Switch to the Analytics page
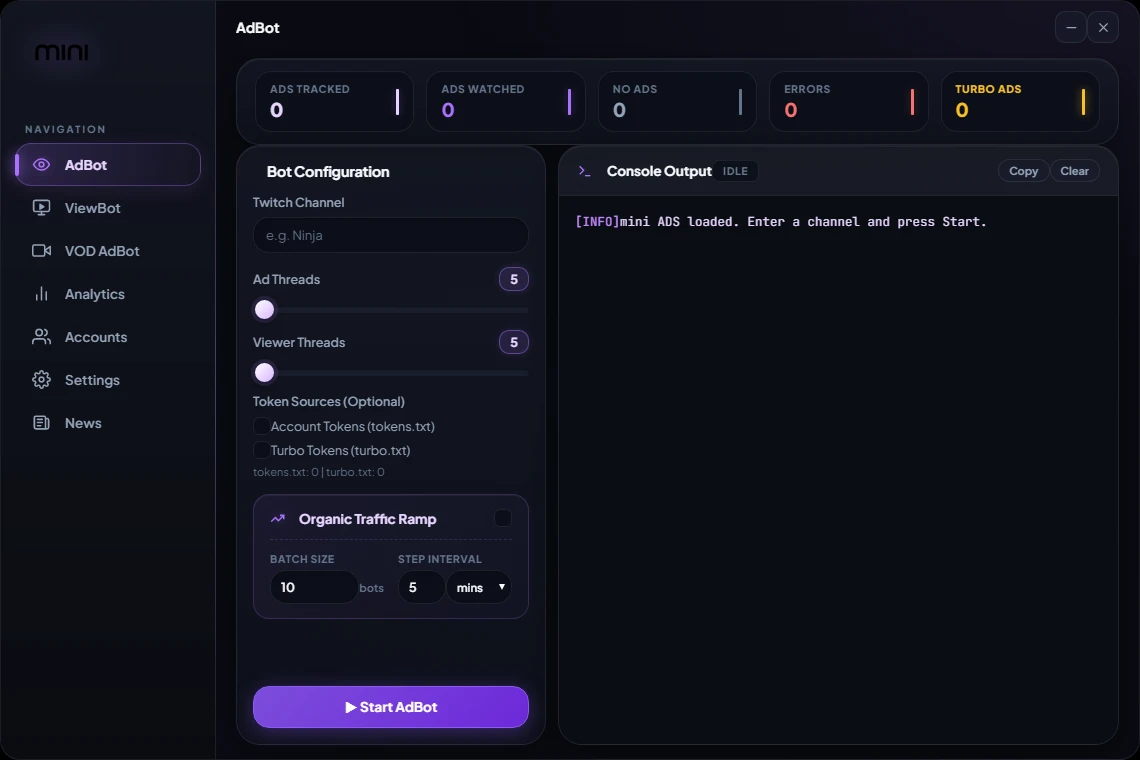1140x760 pixels. click(108, 294)
